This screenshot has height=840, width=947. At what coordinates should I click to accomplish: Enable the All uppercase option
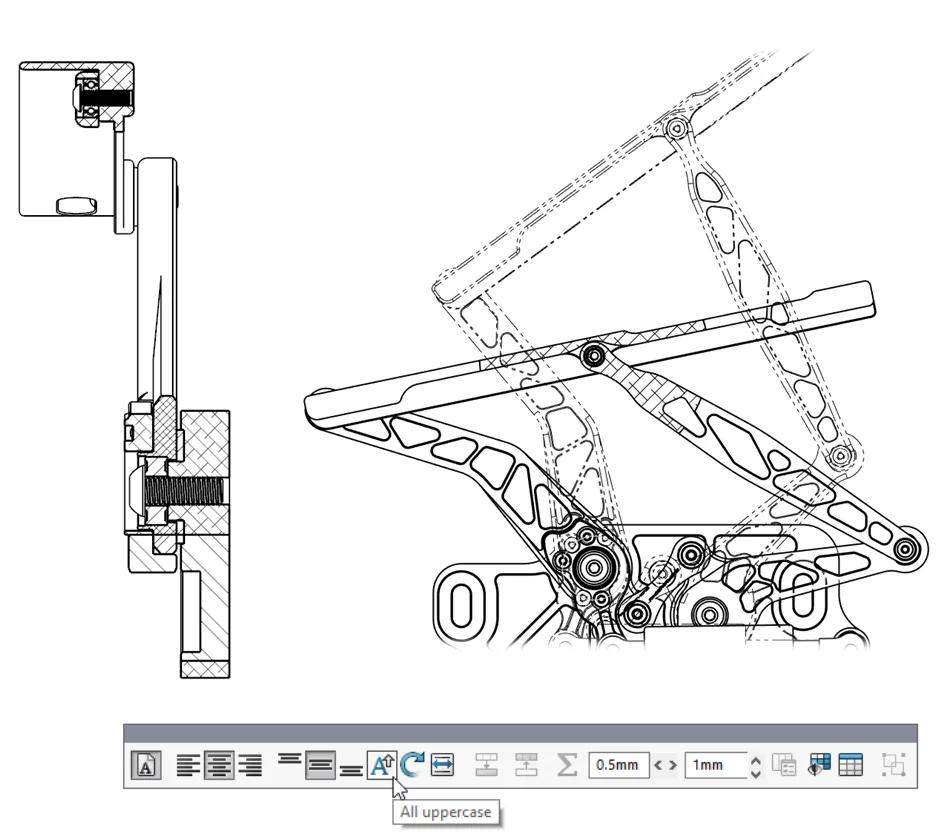point(382,766)
